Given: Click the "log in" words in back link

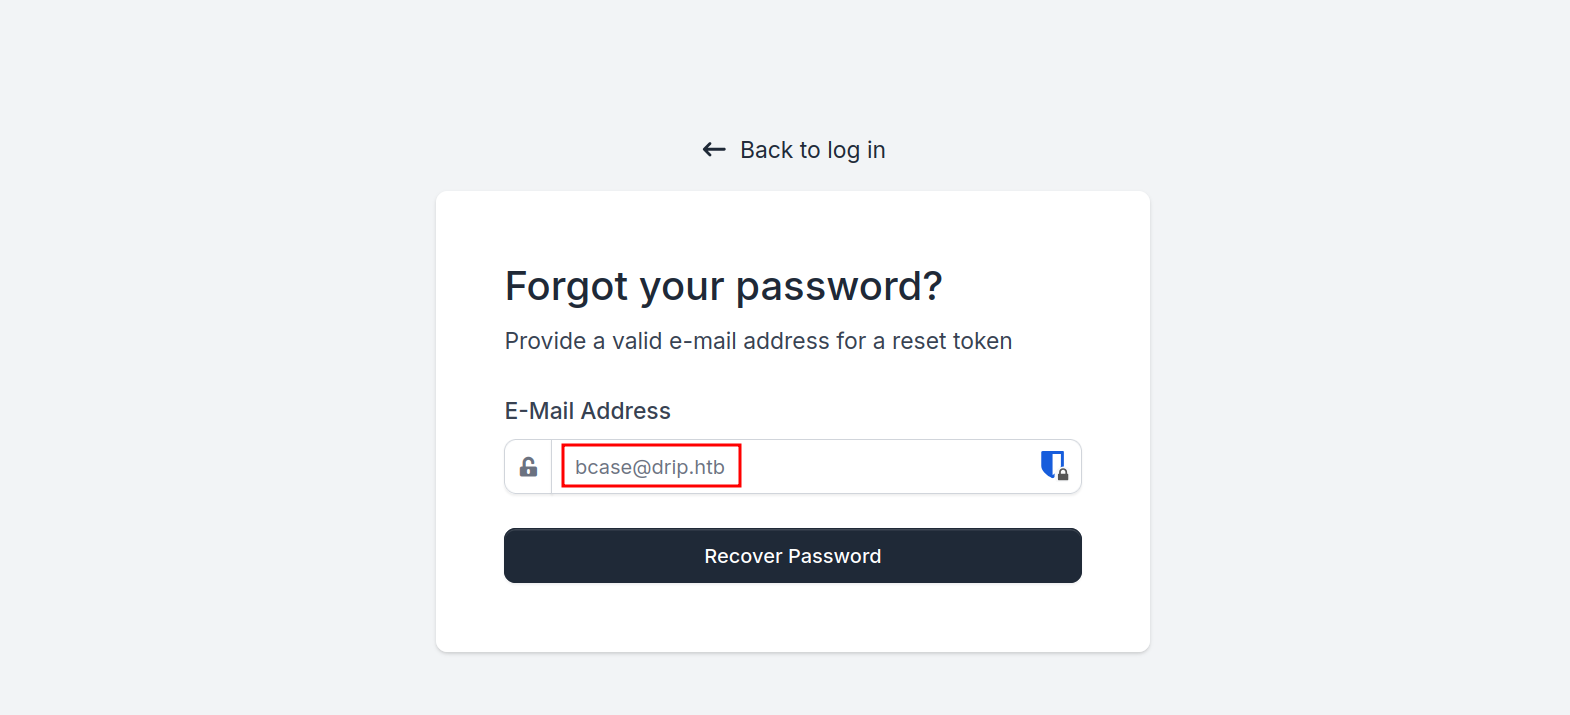Looking at the screenshot, I should click(x=856, y=150).
